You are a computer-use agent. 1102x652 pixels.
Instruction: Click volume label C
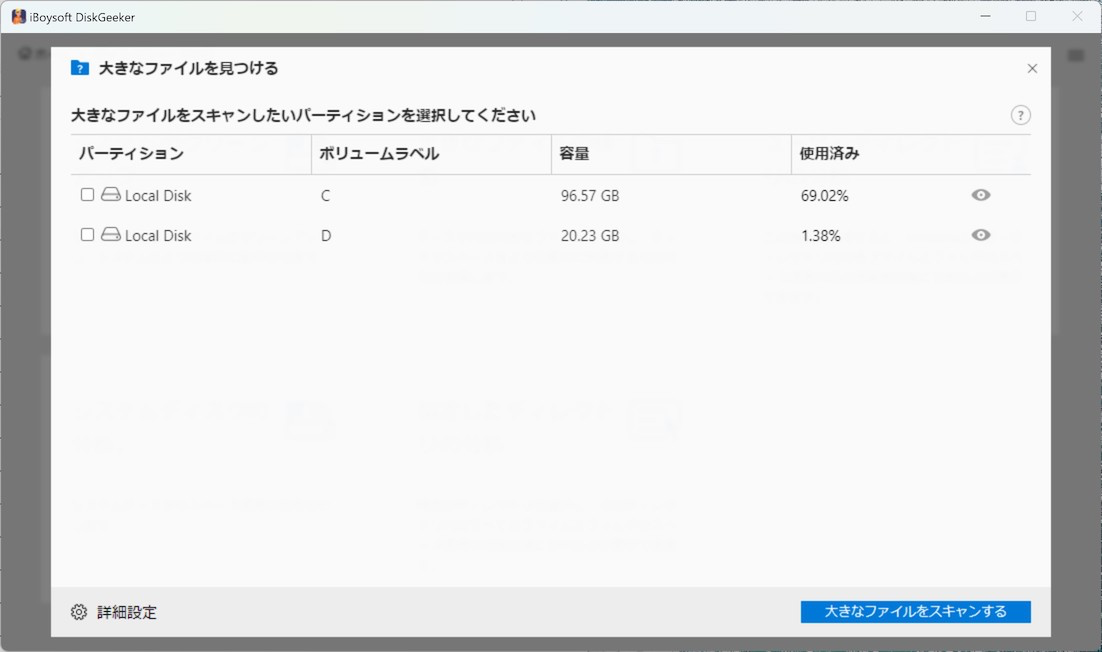pos(325,196)
